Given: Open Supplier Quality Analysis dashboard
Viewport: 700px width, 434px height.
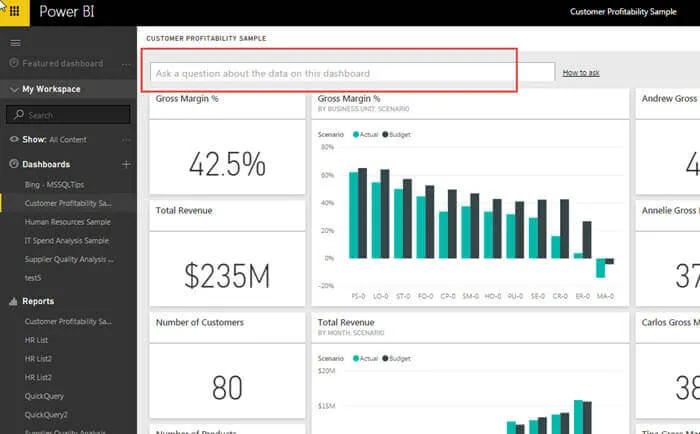Looking at the screenshot, I should coord(69,259).
